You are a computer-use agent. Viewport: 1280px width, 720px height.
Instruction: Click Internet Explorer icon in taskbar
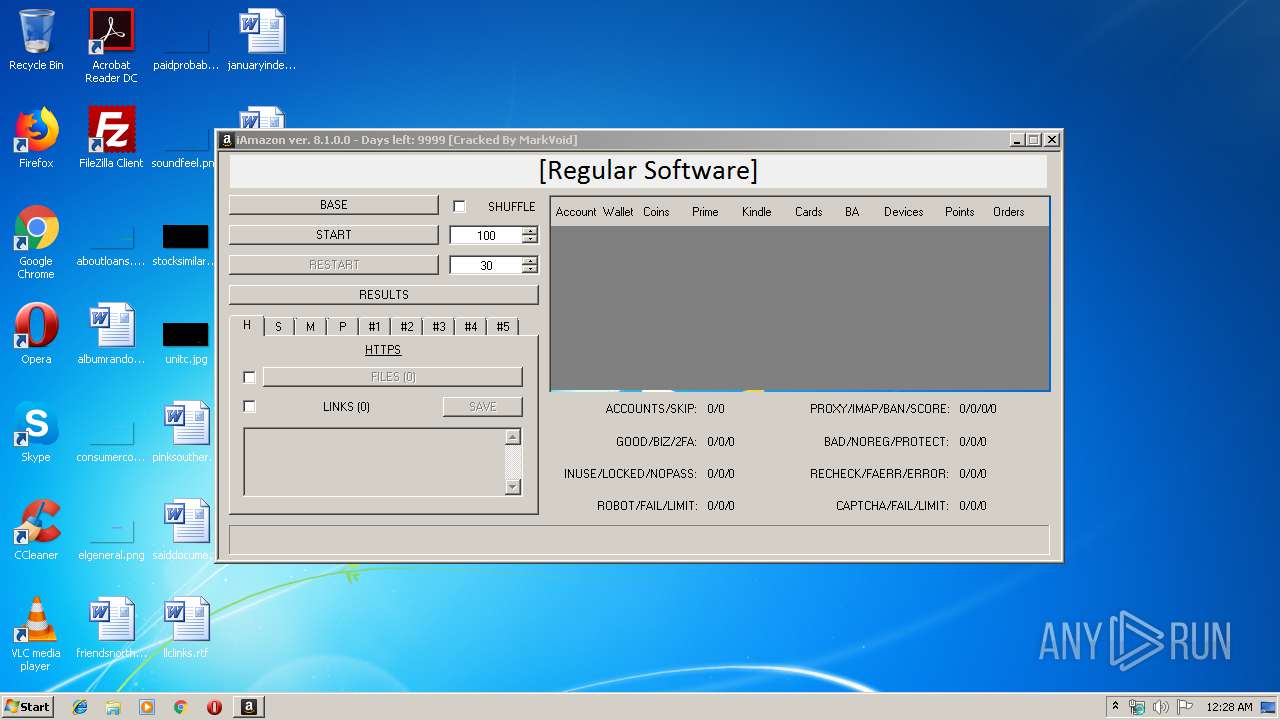pyautogui.click(x=80, y=707)
